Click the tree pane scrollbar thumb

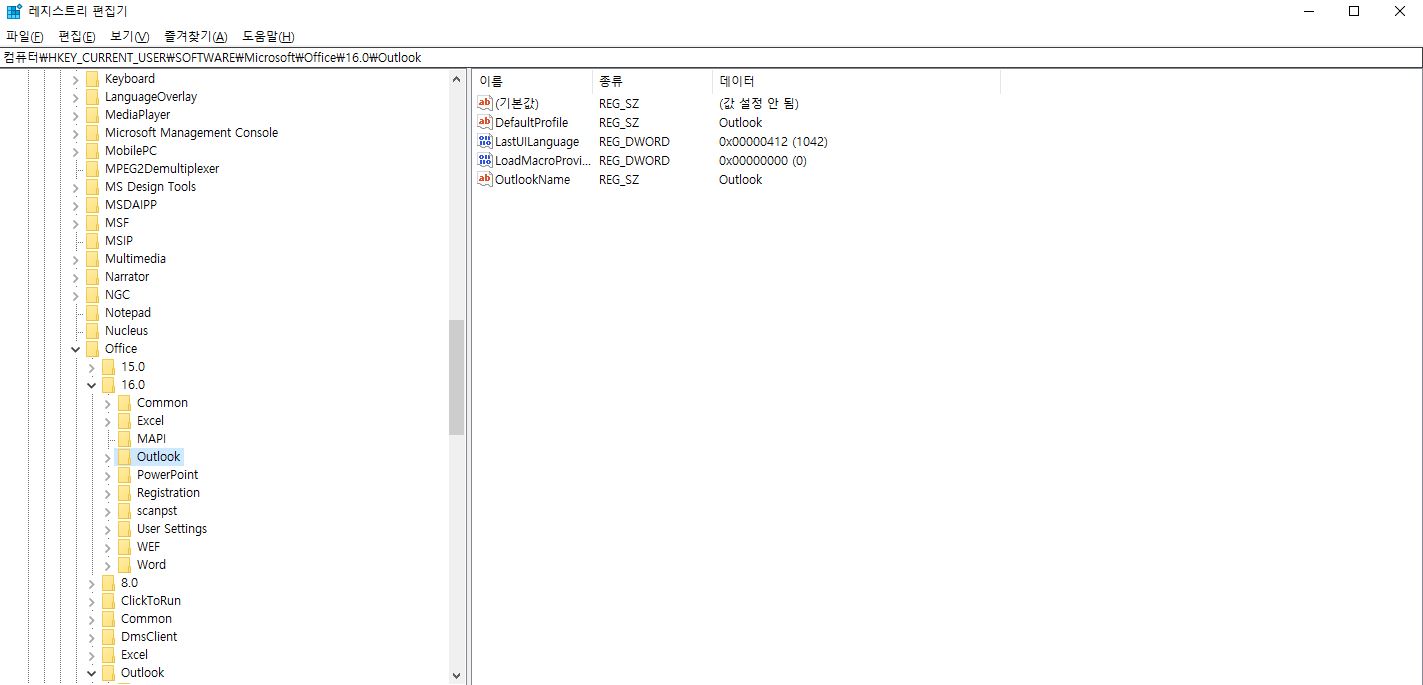coord(457,377)
